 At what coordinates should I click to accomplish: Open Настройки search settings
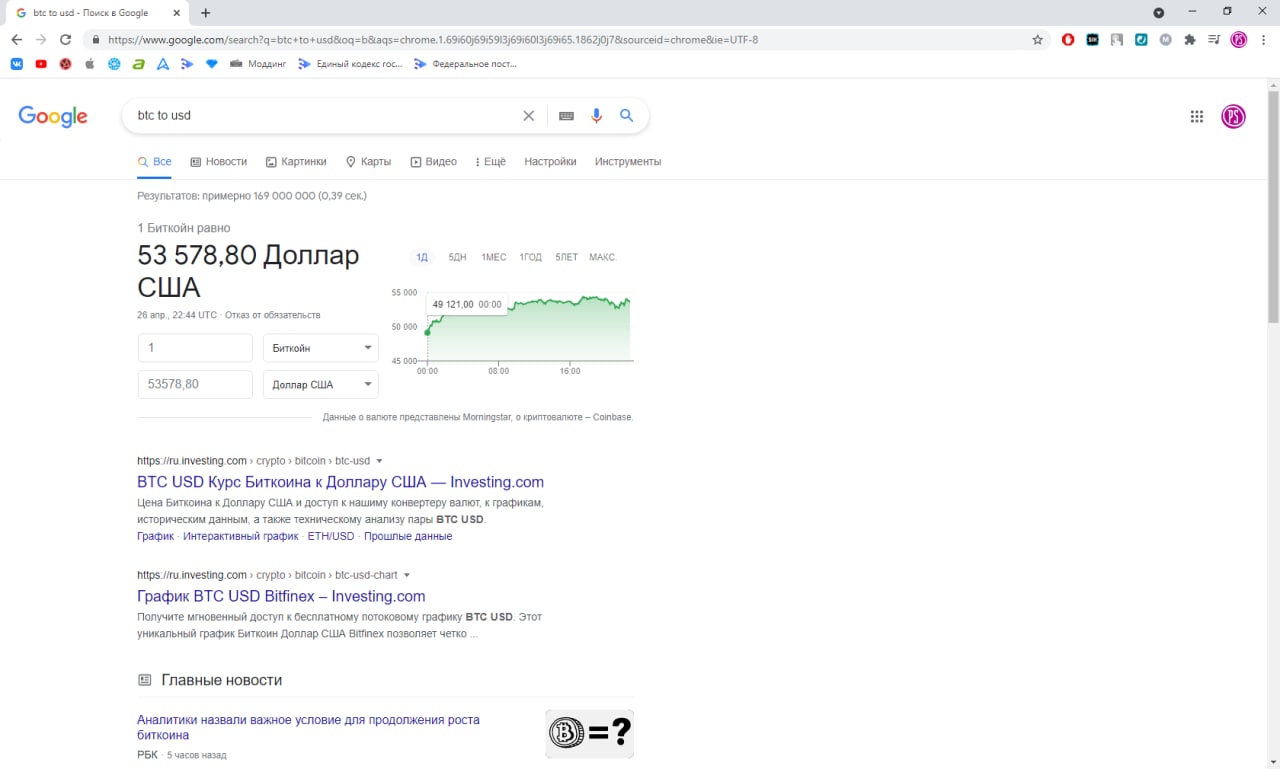[x=550, y=162]
